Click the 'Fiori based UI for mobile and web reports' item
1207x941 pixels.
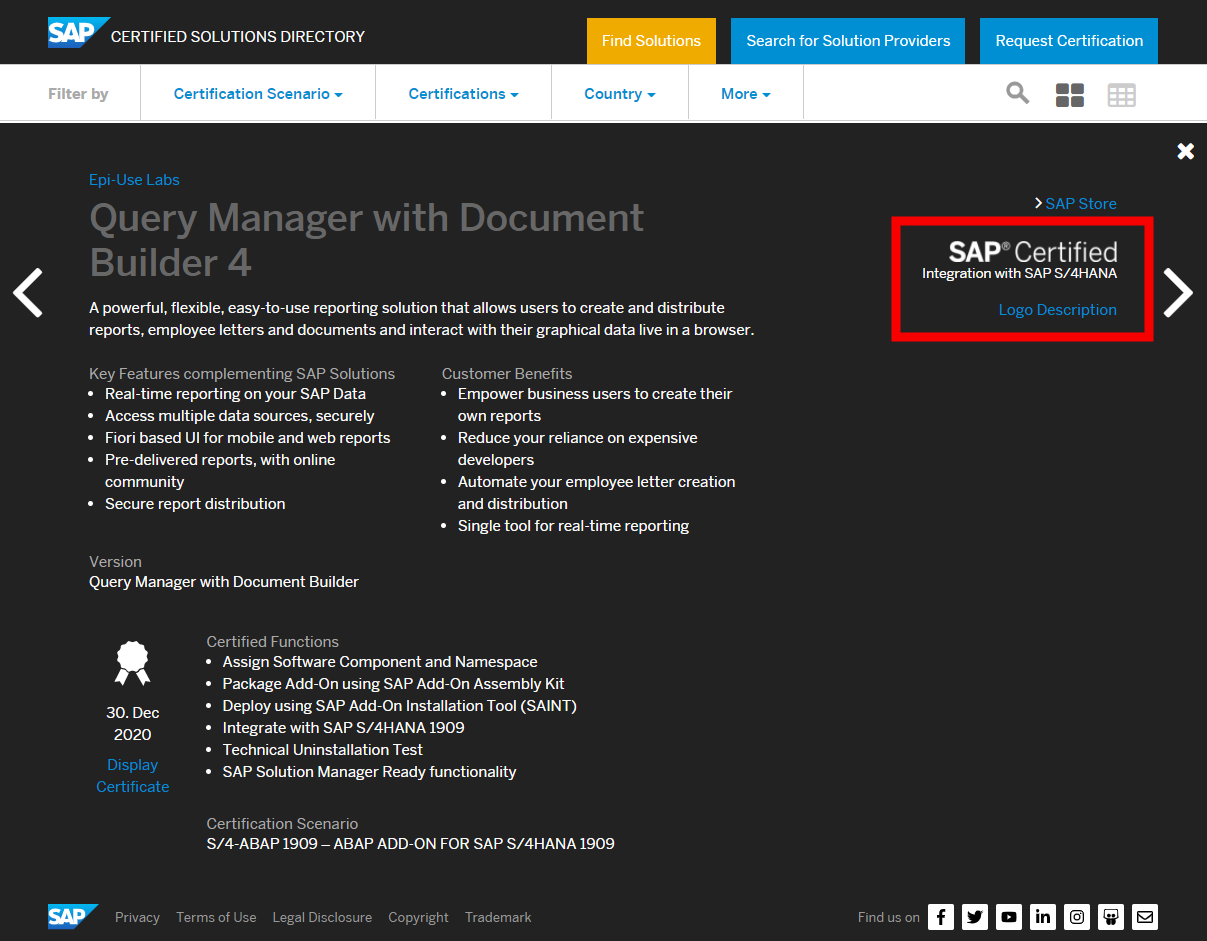(x=247, y=438)
